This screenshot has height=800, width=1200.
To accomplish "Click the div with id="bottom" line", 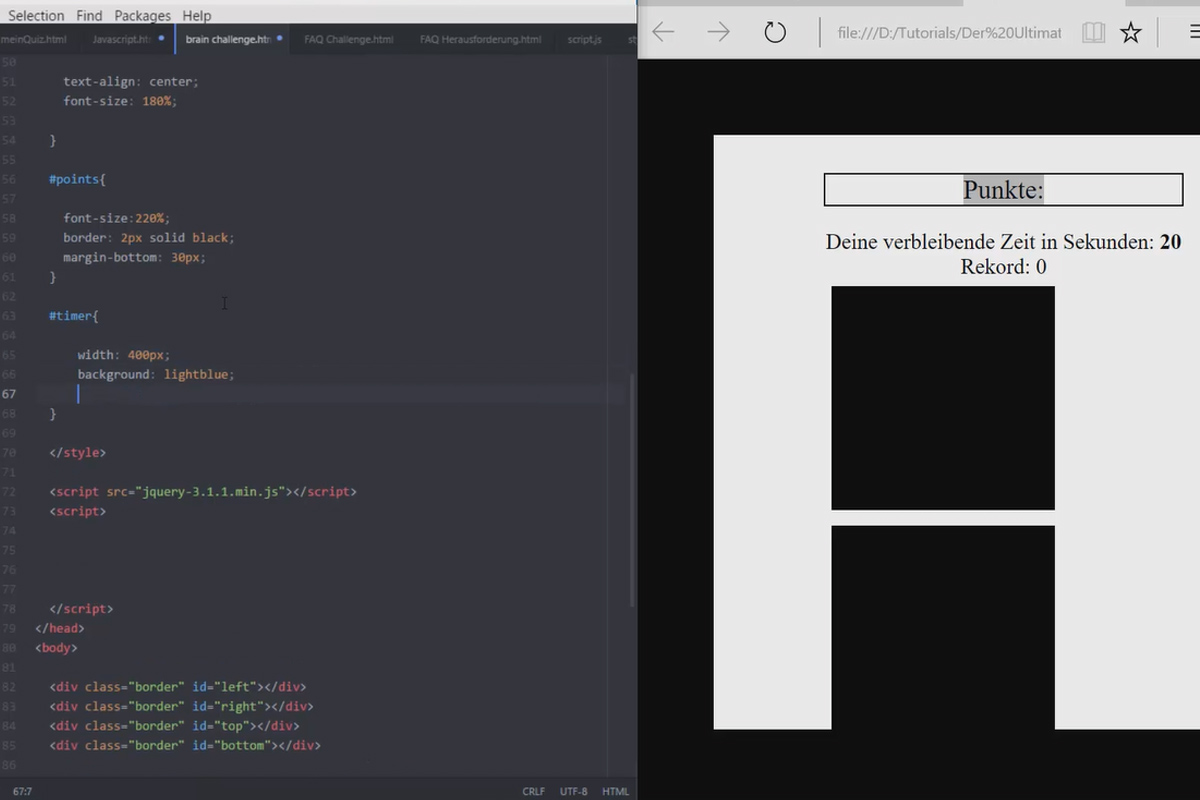I will tap(185, 745).
